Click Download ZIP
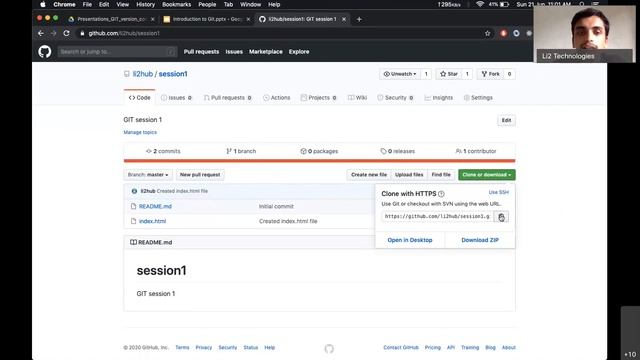 point(480,240)
